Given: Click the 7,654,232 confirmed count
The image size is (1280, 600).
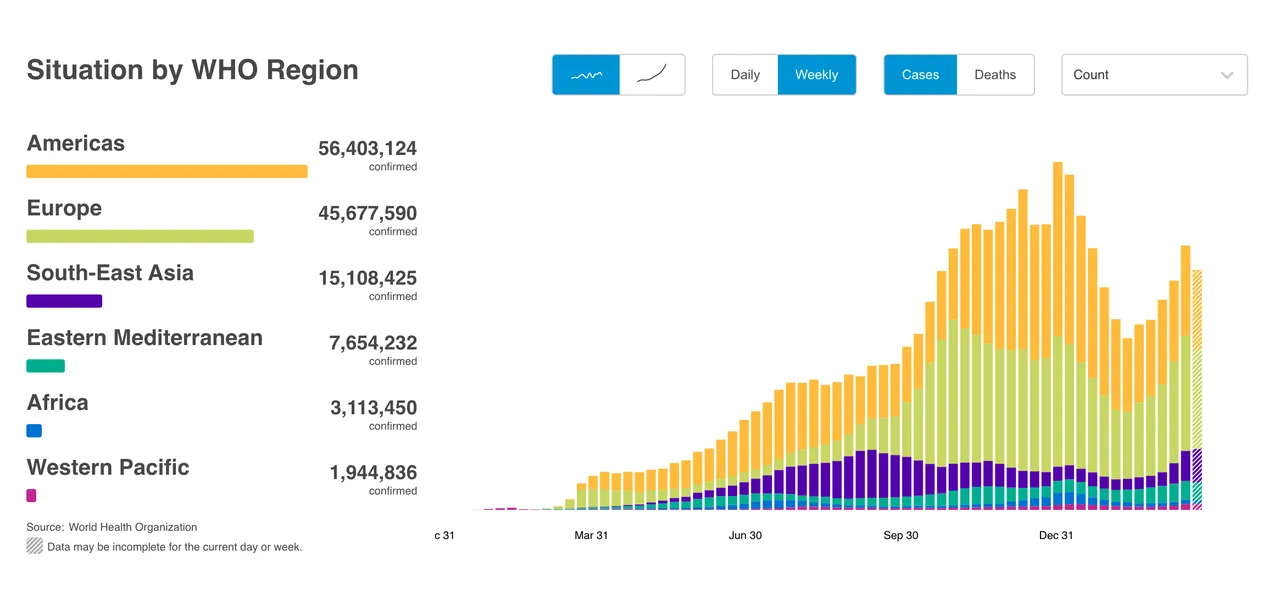Looking at the screenshot, I should [373, 343].
